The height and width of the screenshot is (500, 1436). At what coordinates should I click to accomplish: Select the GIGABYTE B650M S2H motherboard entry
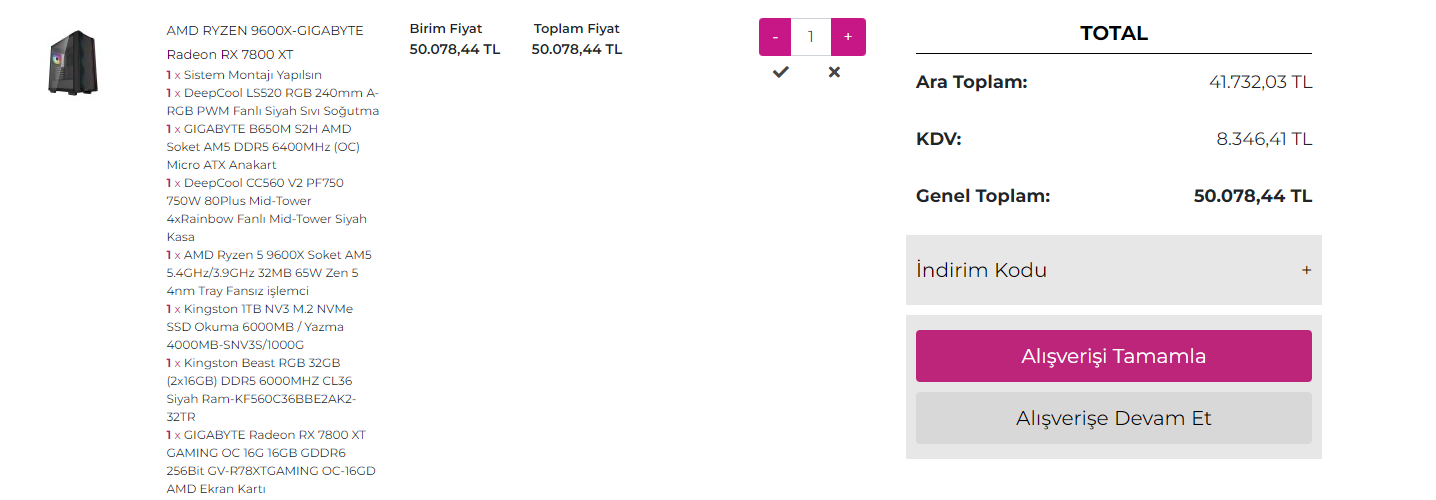pos(263,147)
